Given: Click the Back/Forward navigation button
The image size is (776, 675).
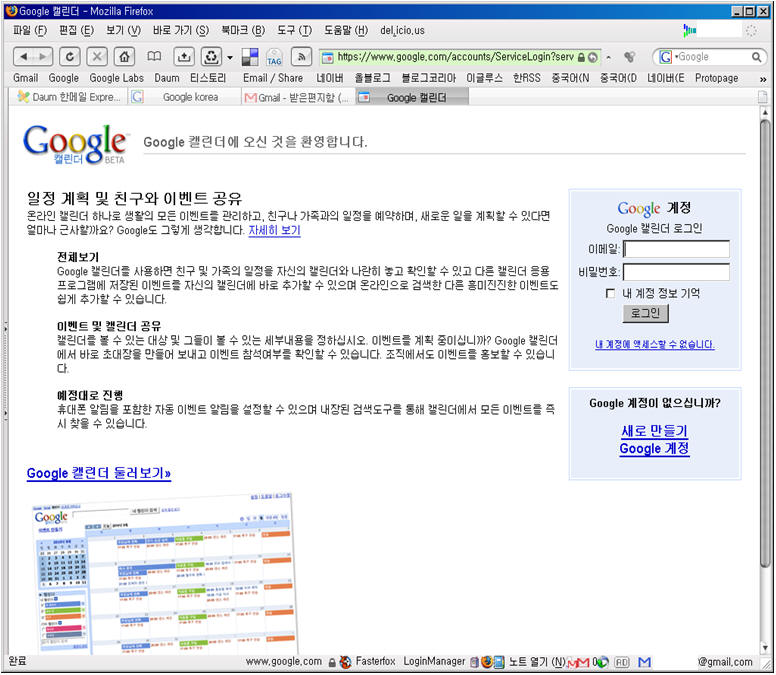Looking at the screenshot, I should click(x=33, y=57).
